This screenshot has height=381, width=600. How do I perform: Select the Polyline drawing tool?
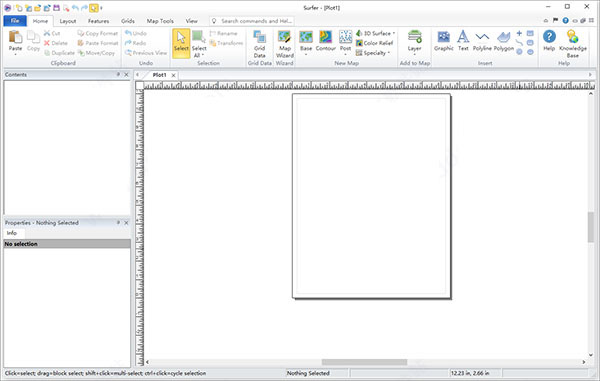tap(482, 41)
